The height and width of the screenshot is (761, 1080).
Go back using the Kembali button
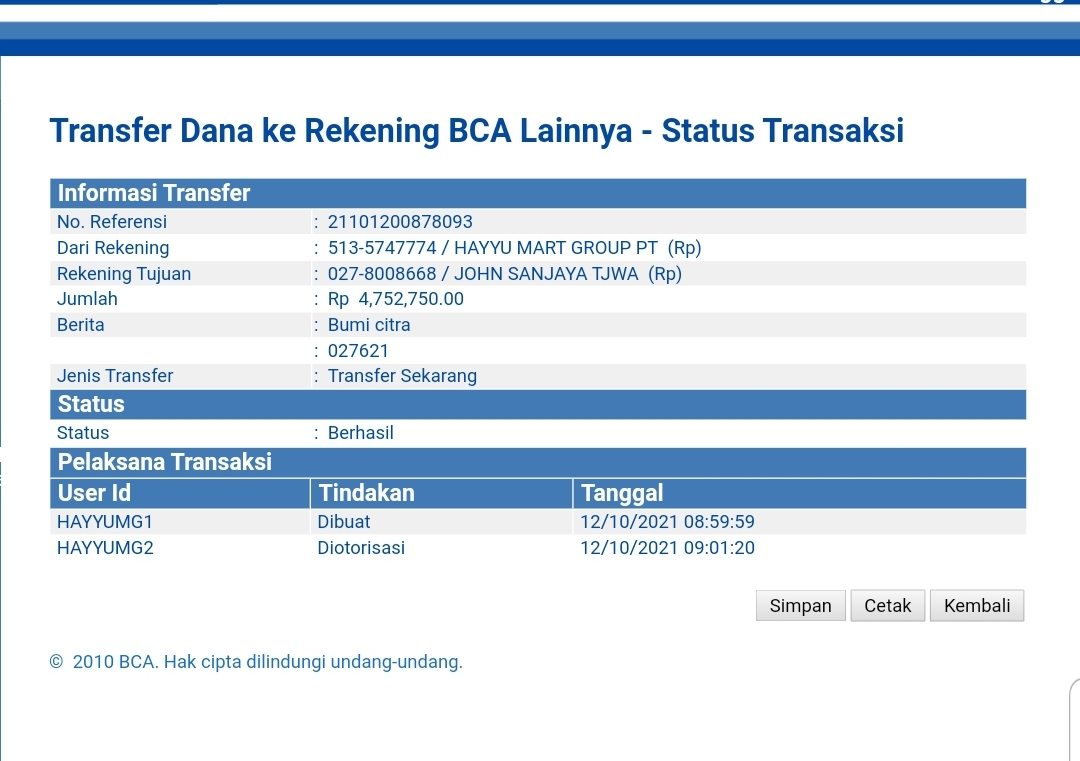coord(977,606)
